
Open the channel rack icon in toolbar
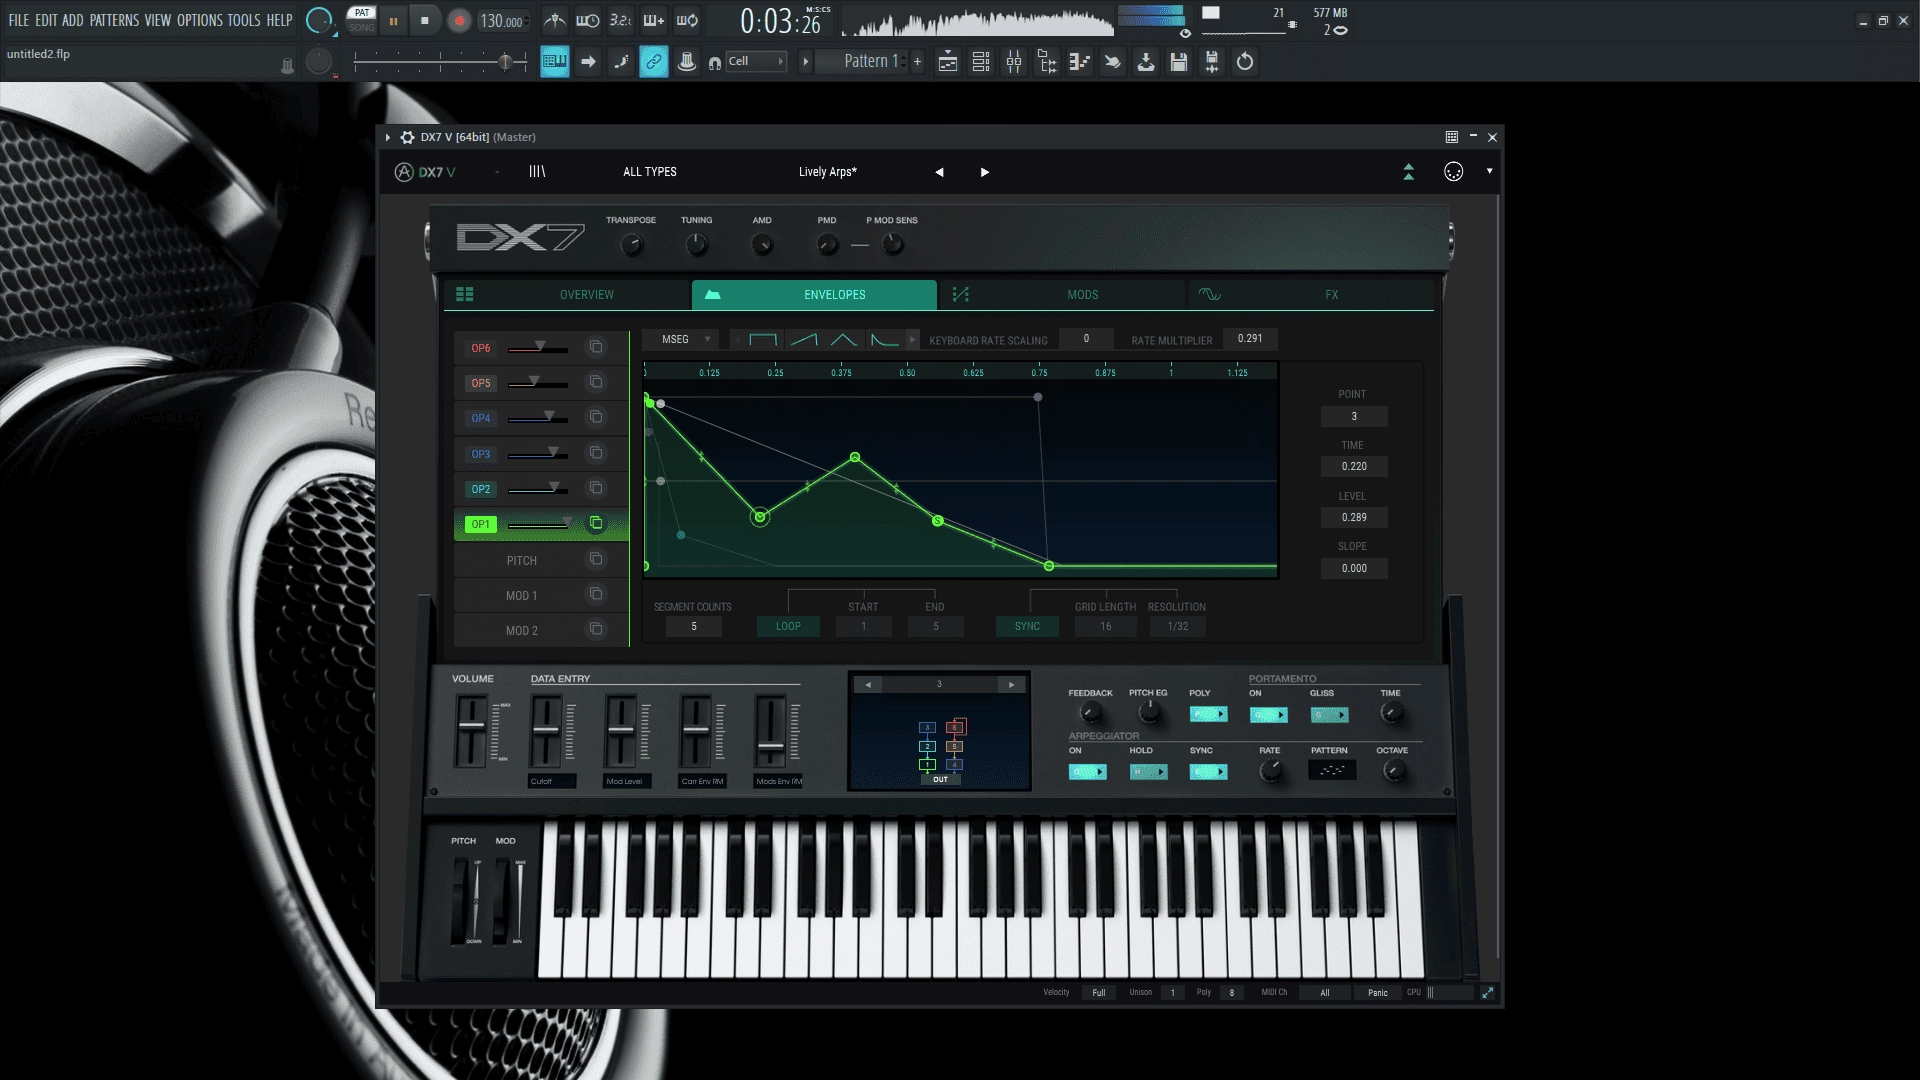(x=981, y=62)
